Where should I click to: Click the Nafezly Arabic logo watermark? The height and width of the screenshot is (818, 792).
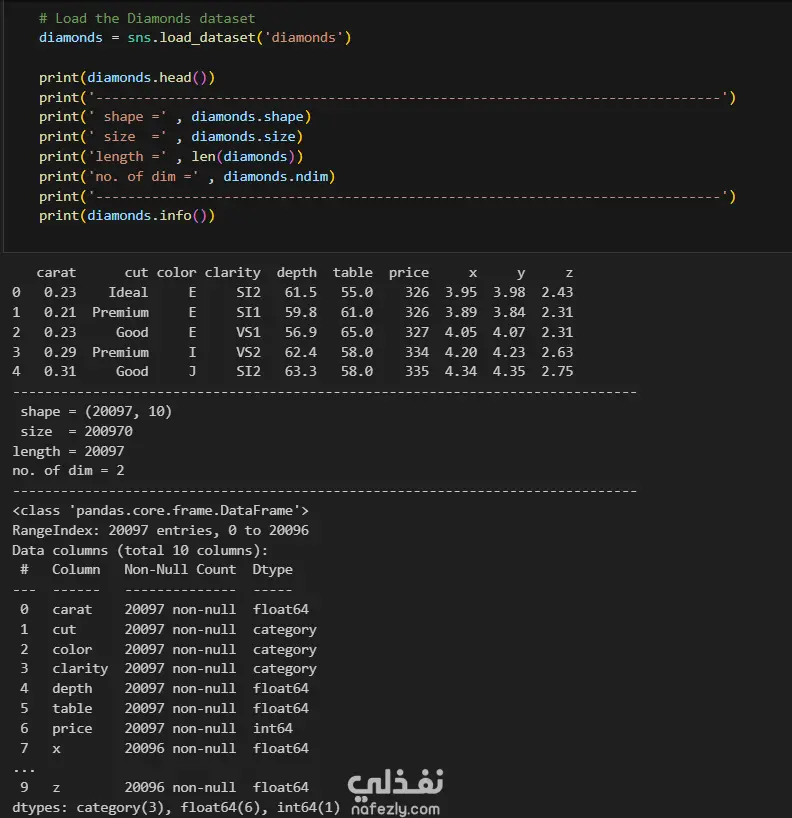tap(395, 781)
